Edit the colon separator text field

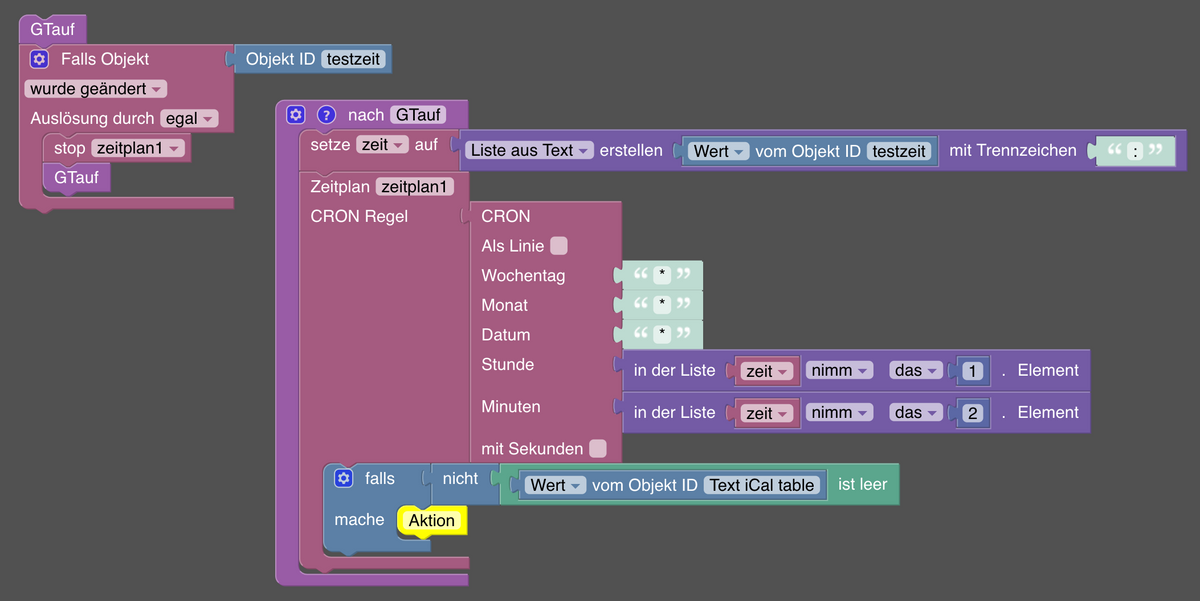click(x=1135, y=151)
